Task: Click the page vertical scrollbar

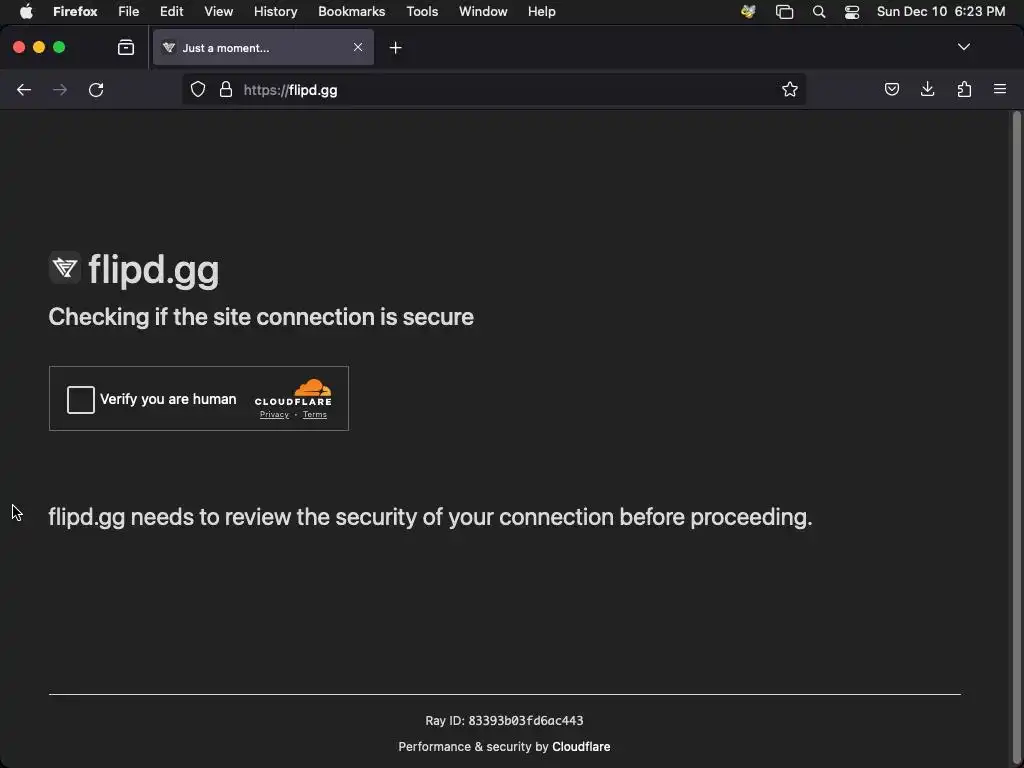Action: coord(1016,439)
